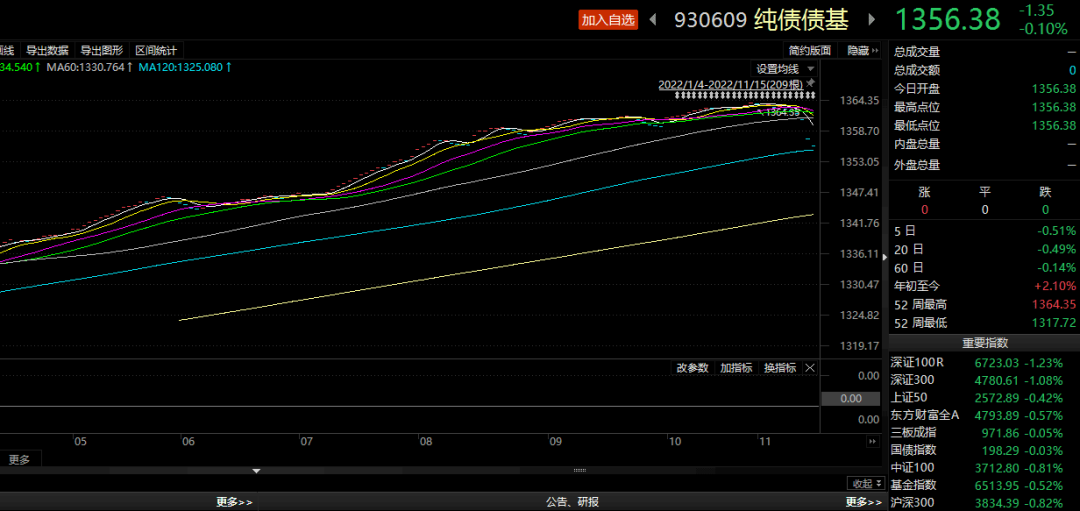Click 导出图形 to export chart
Screen dimensions: 1080x511
click(101, 50)
